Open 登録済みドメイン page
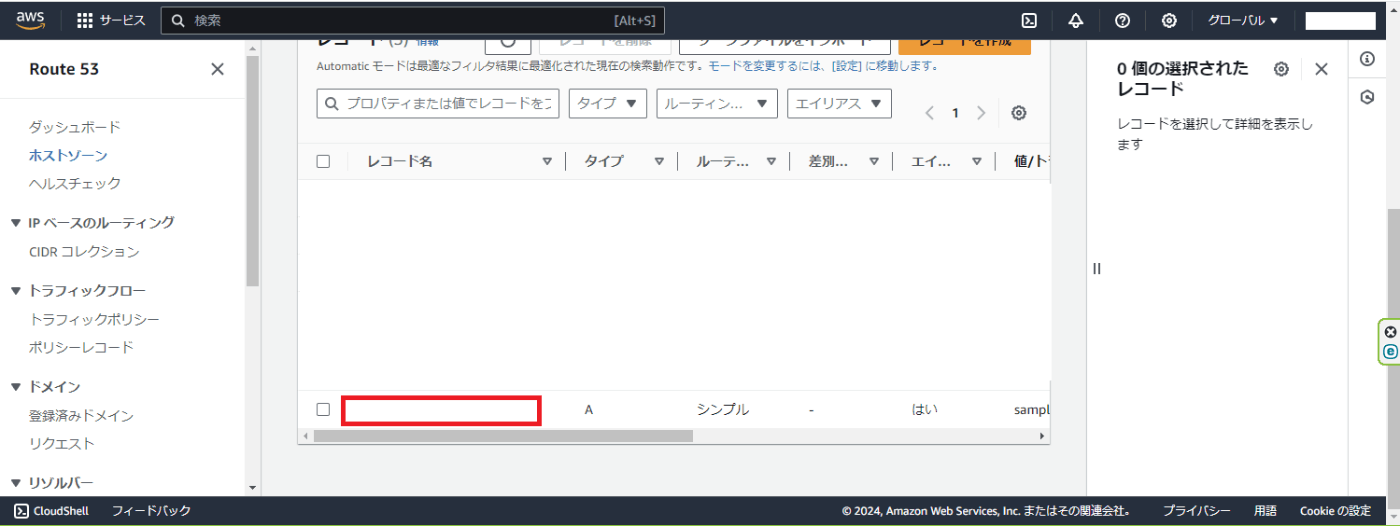 coord(81,415)
